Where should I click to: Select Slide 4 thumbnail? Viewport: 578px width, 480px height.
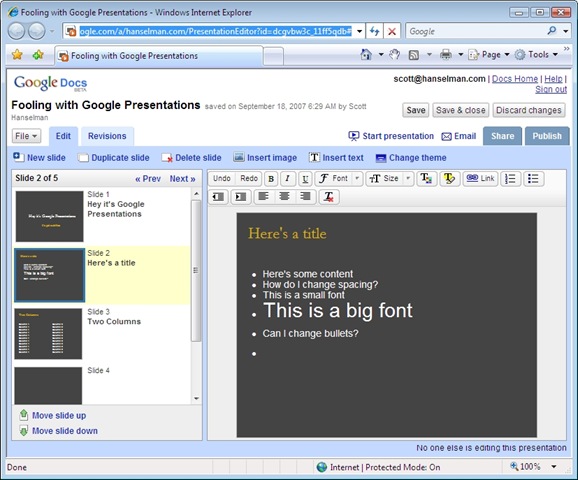click(x=48, y=385)
